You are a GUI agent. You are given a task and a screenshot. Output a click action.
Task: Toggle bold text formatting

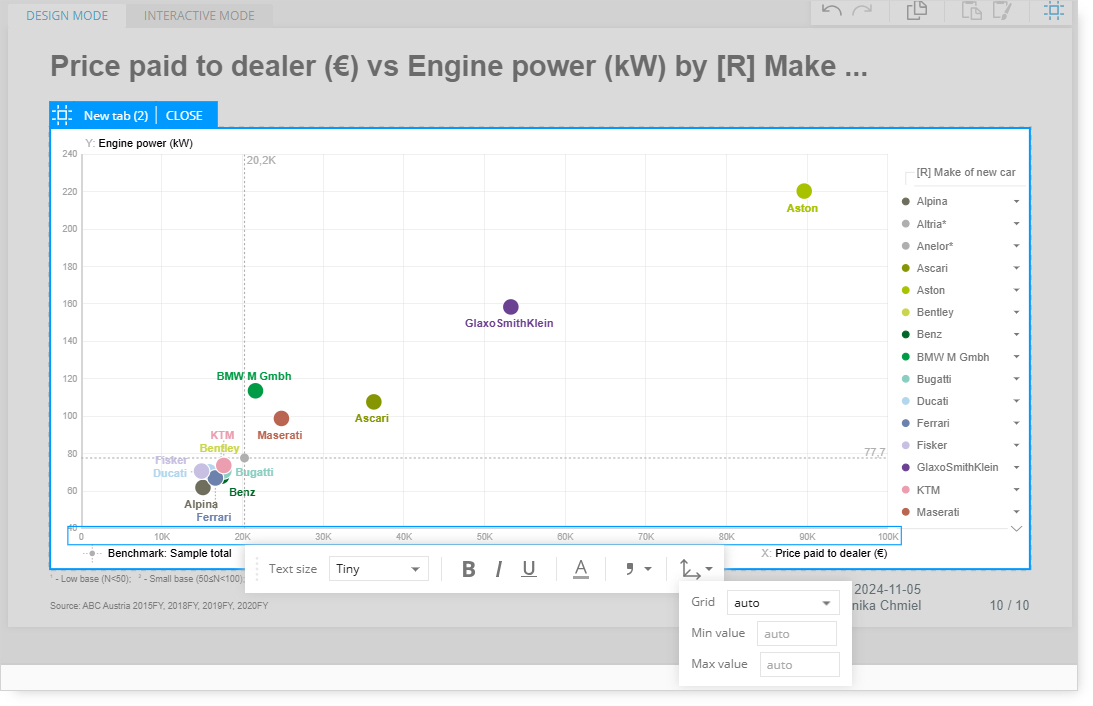pyautogui.click(x=468, y=569)
